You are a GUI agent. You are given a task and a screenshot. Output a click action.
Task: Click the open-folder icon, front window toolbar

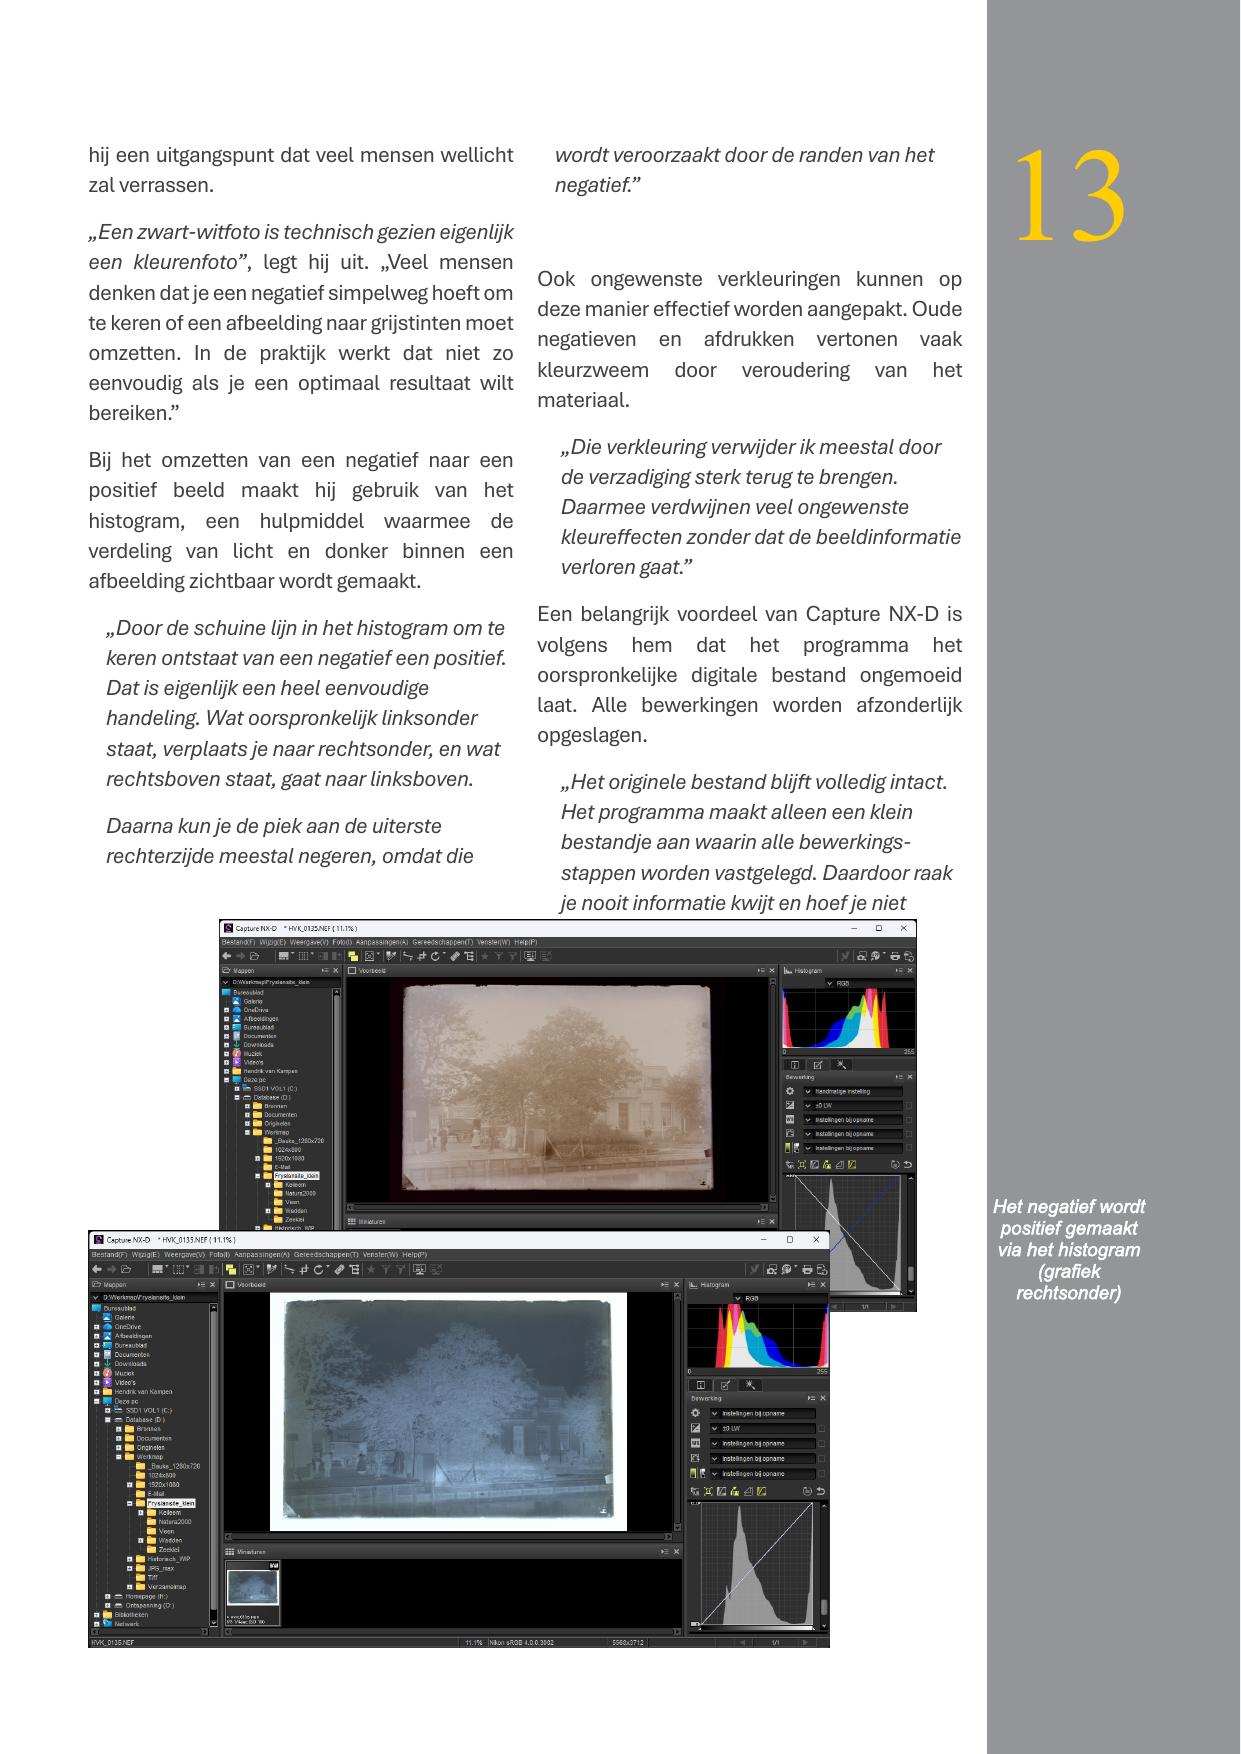pyautogui.click(x=126, y=1269)
